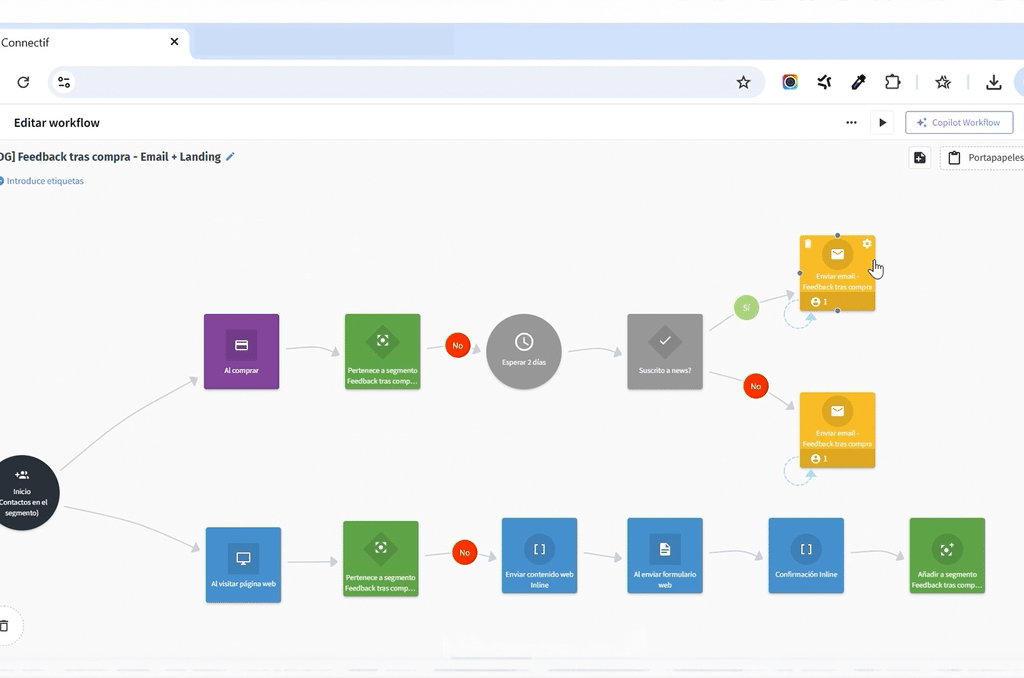
Task: Delete the selected email node via trash icon
Action: (808, 244)
